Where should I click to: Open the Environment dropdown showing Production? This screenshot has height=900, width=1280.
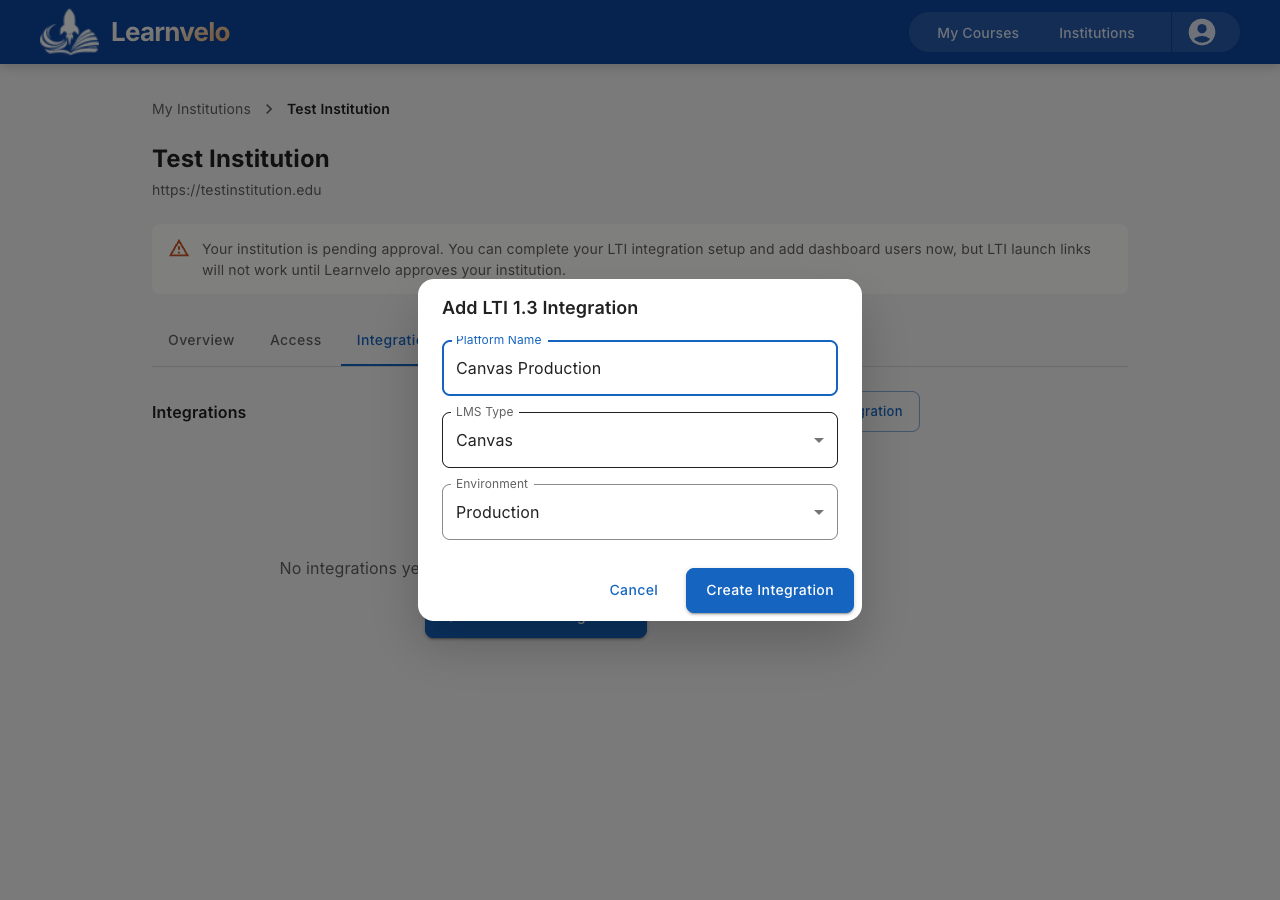640,511
